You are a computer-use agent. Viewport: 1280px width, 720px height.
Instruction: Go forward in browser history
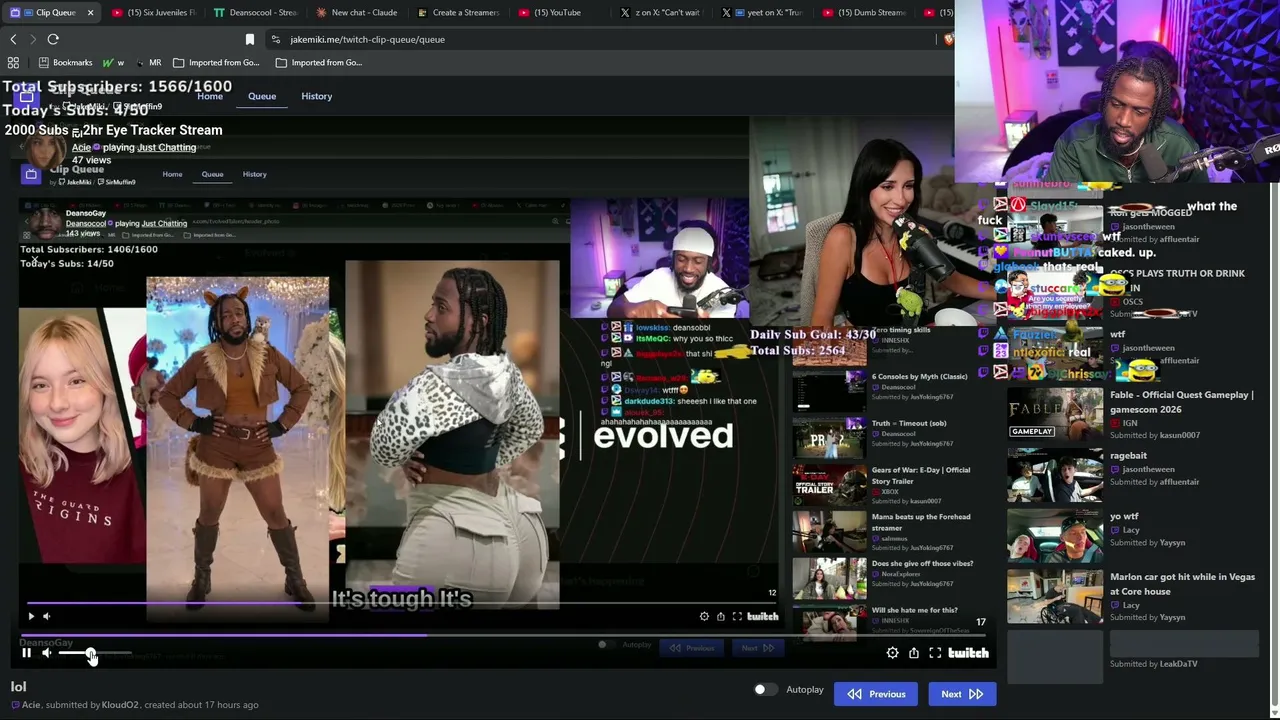coord(32,39)
